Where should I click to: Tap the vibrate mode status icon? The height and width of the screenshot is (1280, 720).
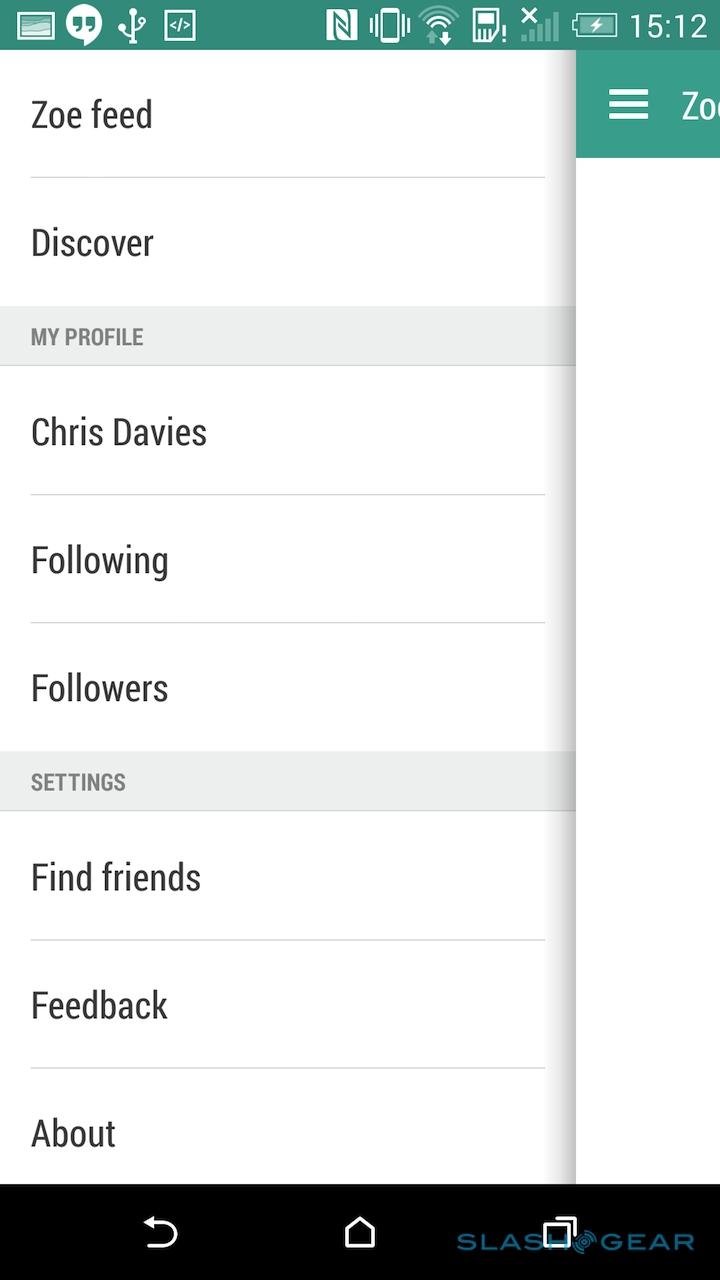coord(390,25)
